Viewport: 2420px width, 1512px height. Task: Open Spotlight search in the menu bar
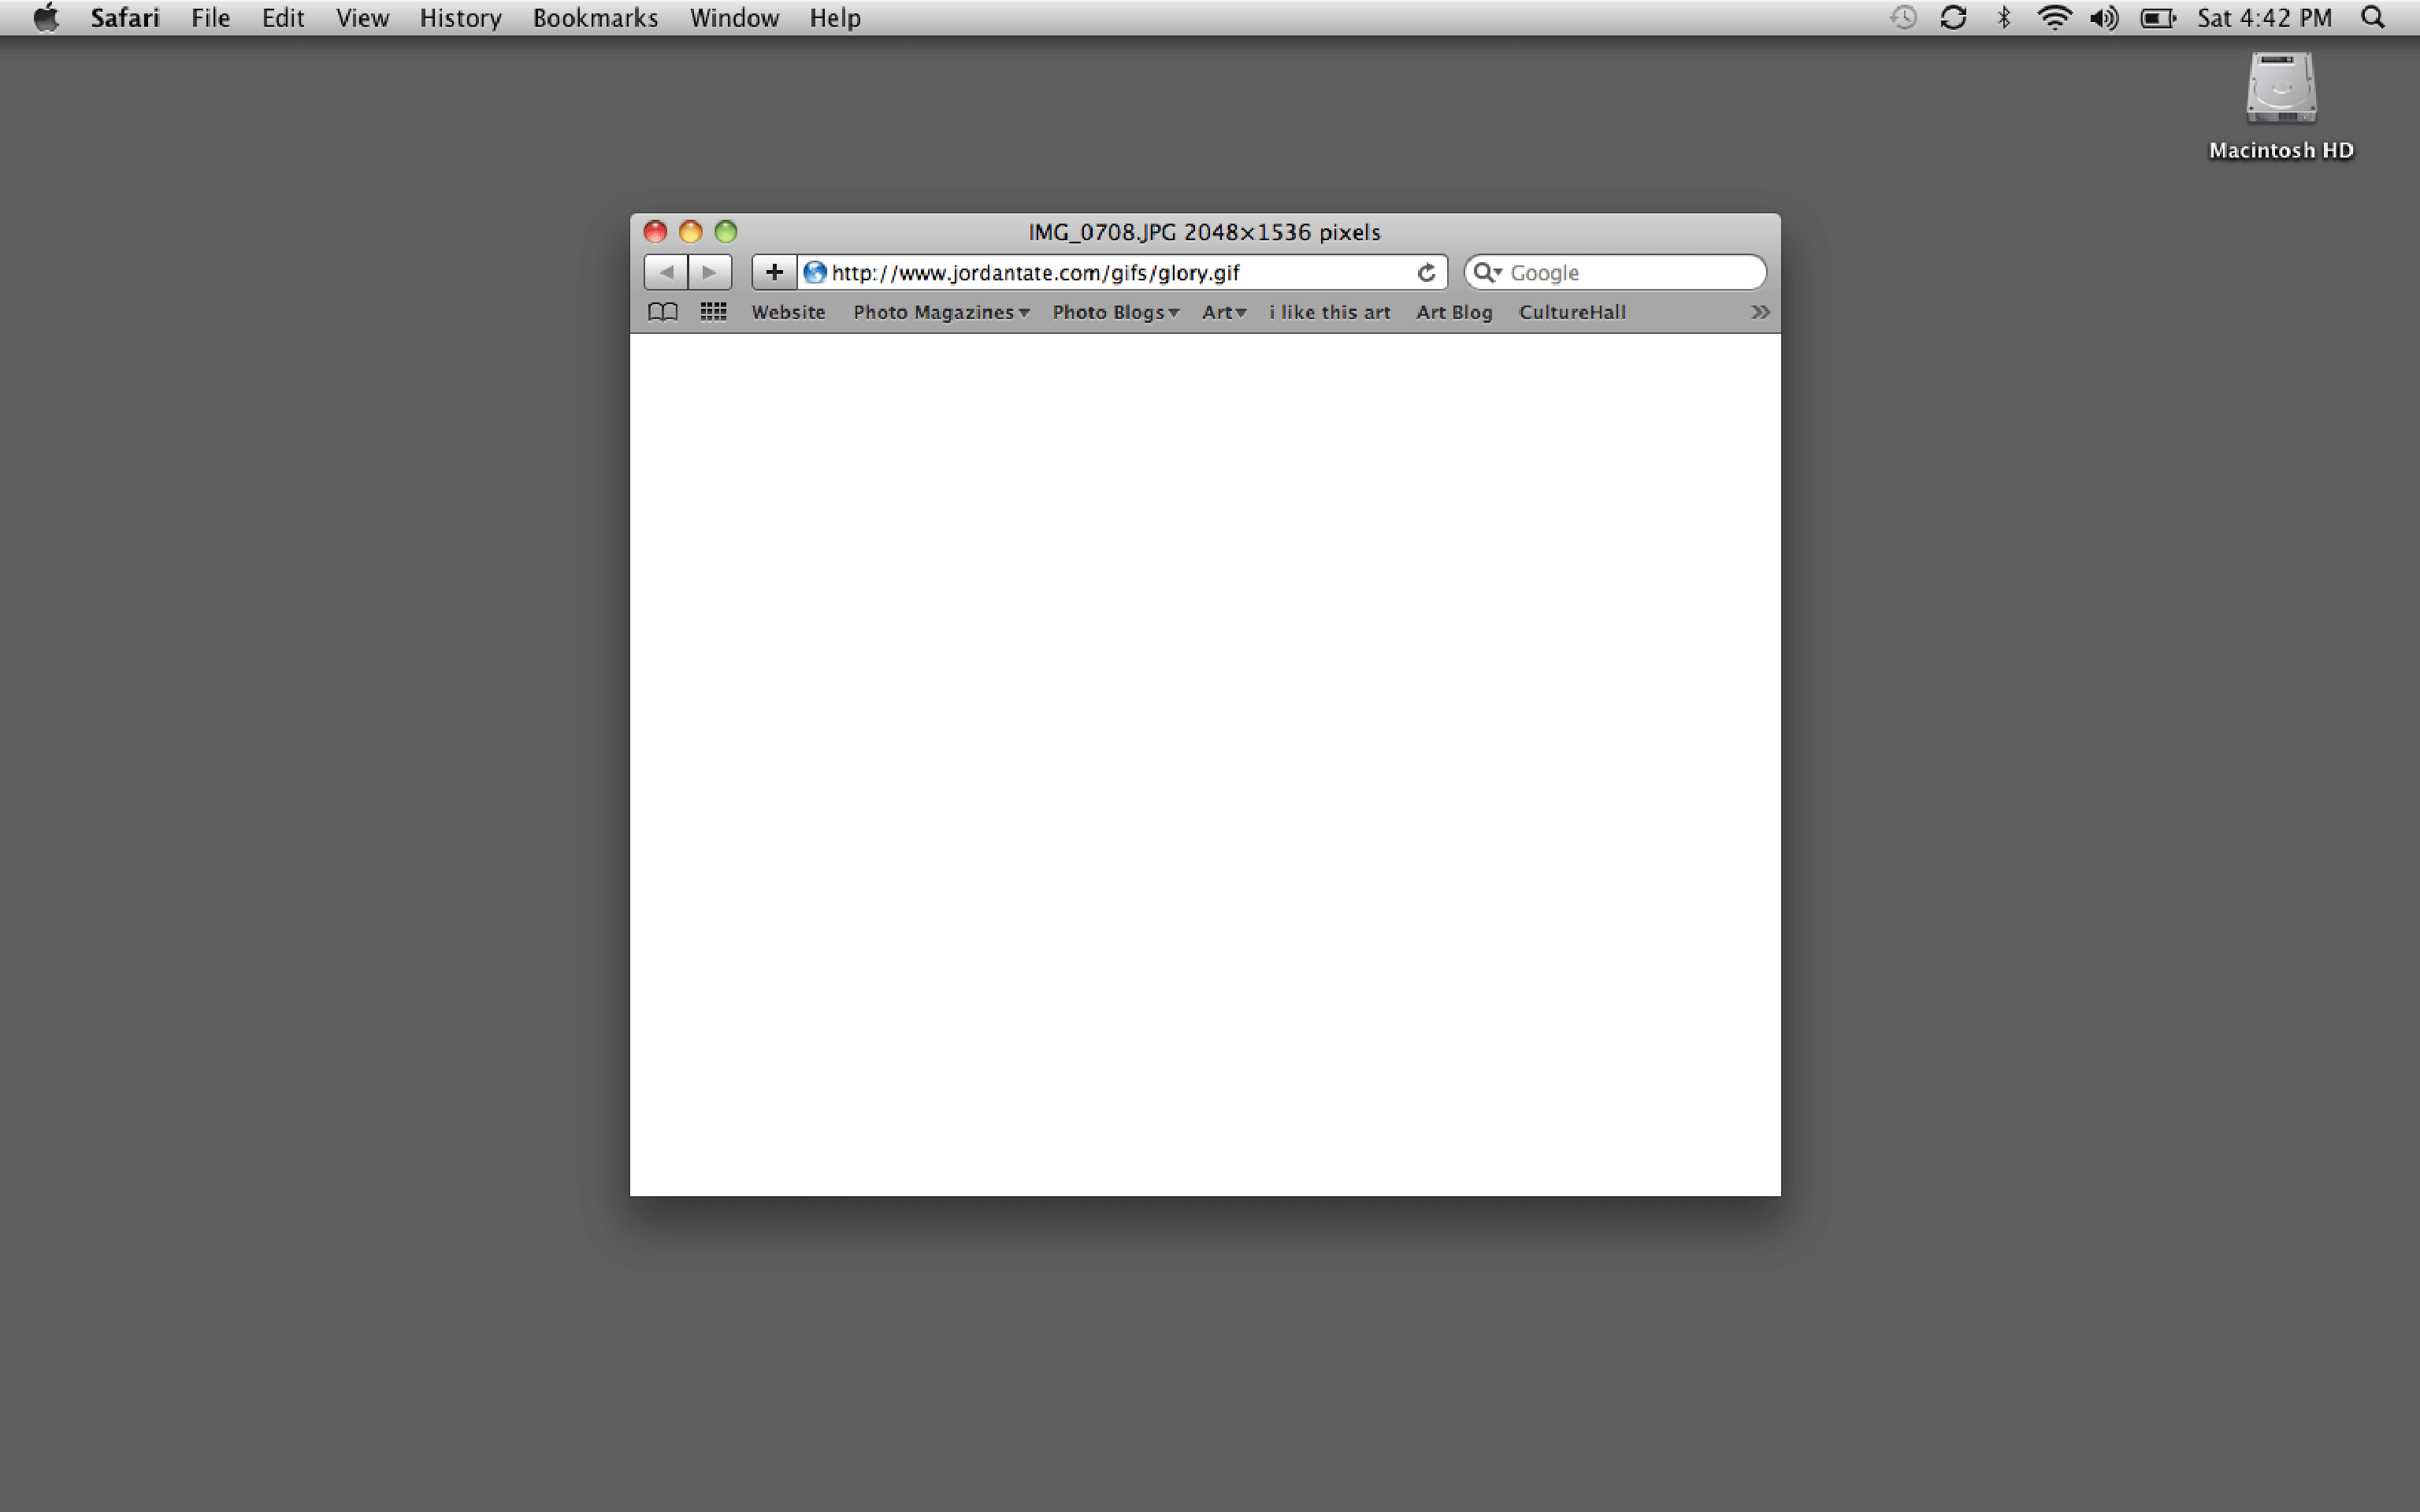[2372, 18]
